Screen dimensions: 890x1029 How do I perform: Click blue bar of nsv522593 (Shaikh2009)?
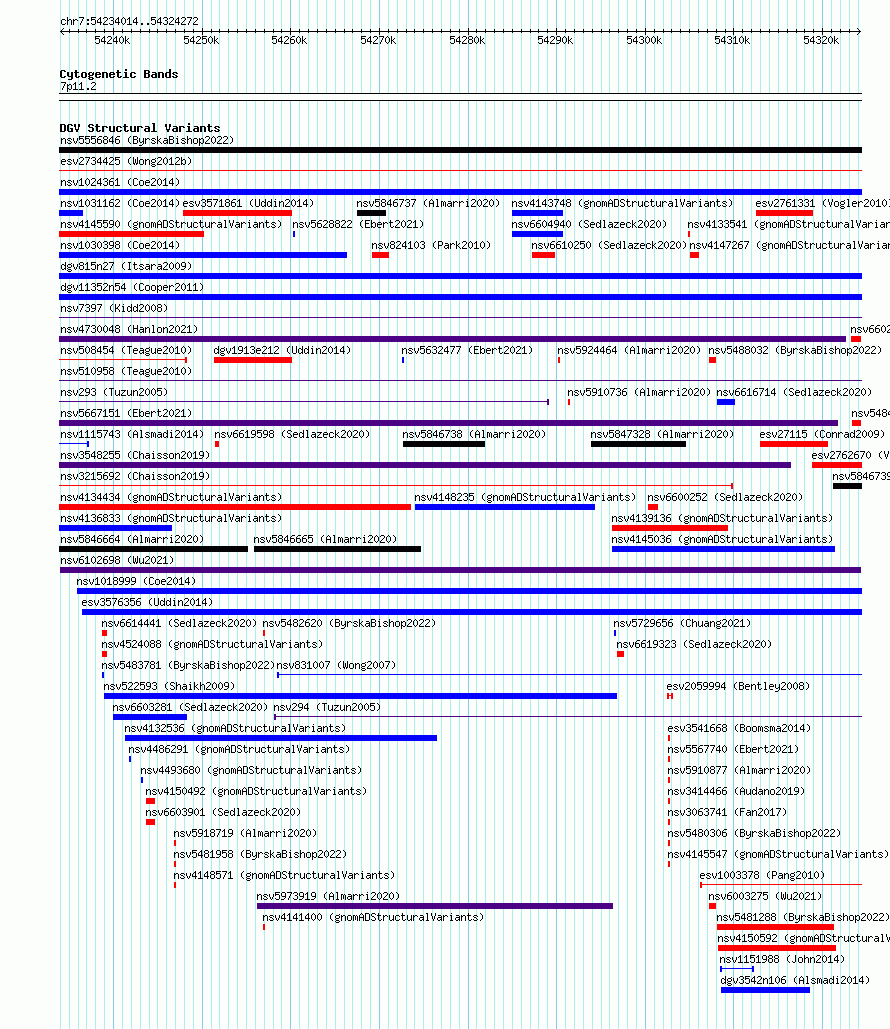(360, 696)
